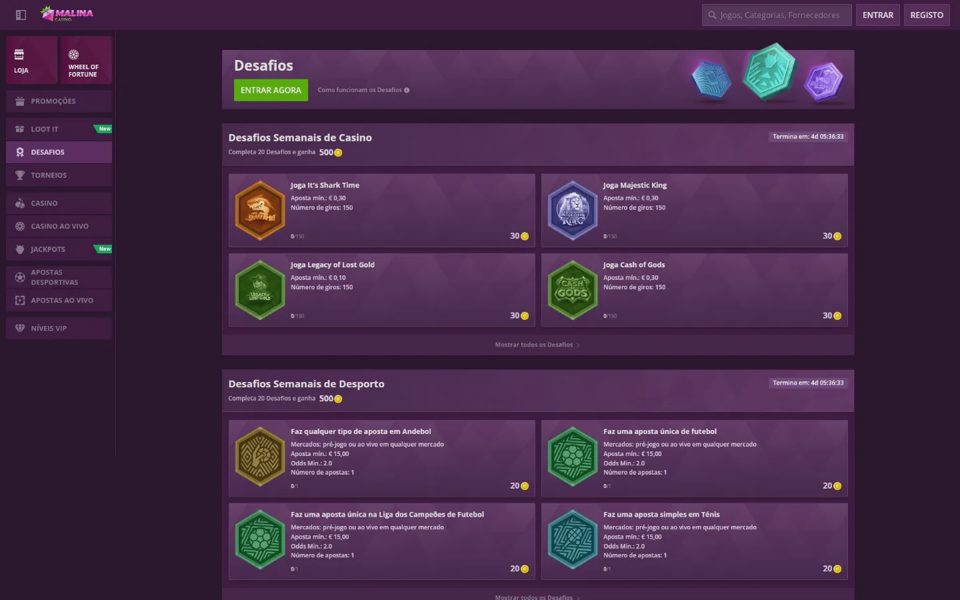Click the search magnifier icon
The image size is (960, 600).
tap(712, 15)
